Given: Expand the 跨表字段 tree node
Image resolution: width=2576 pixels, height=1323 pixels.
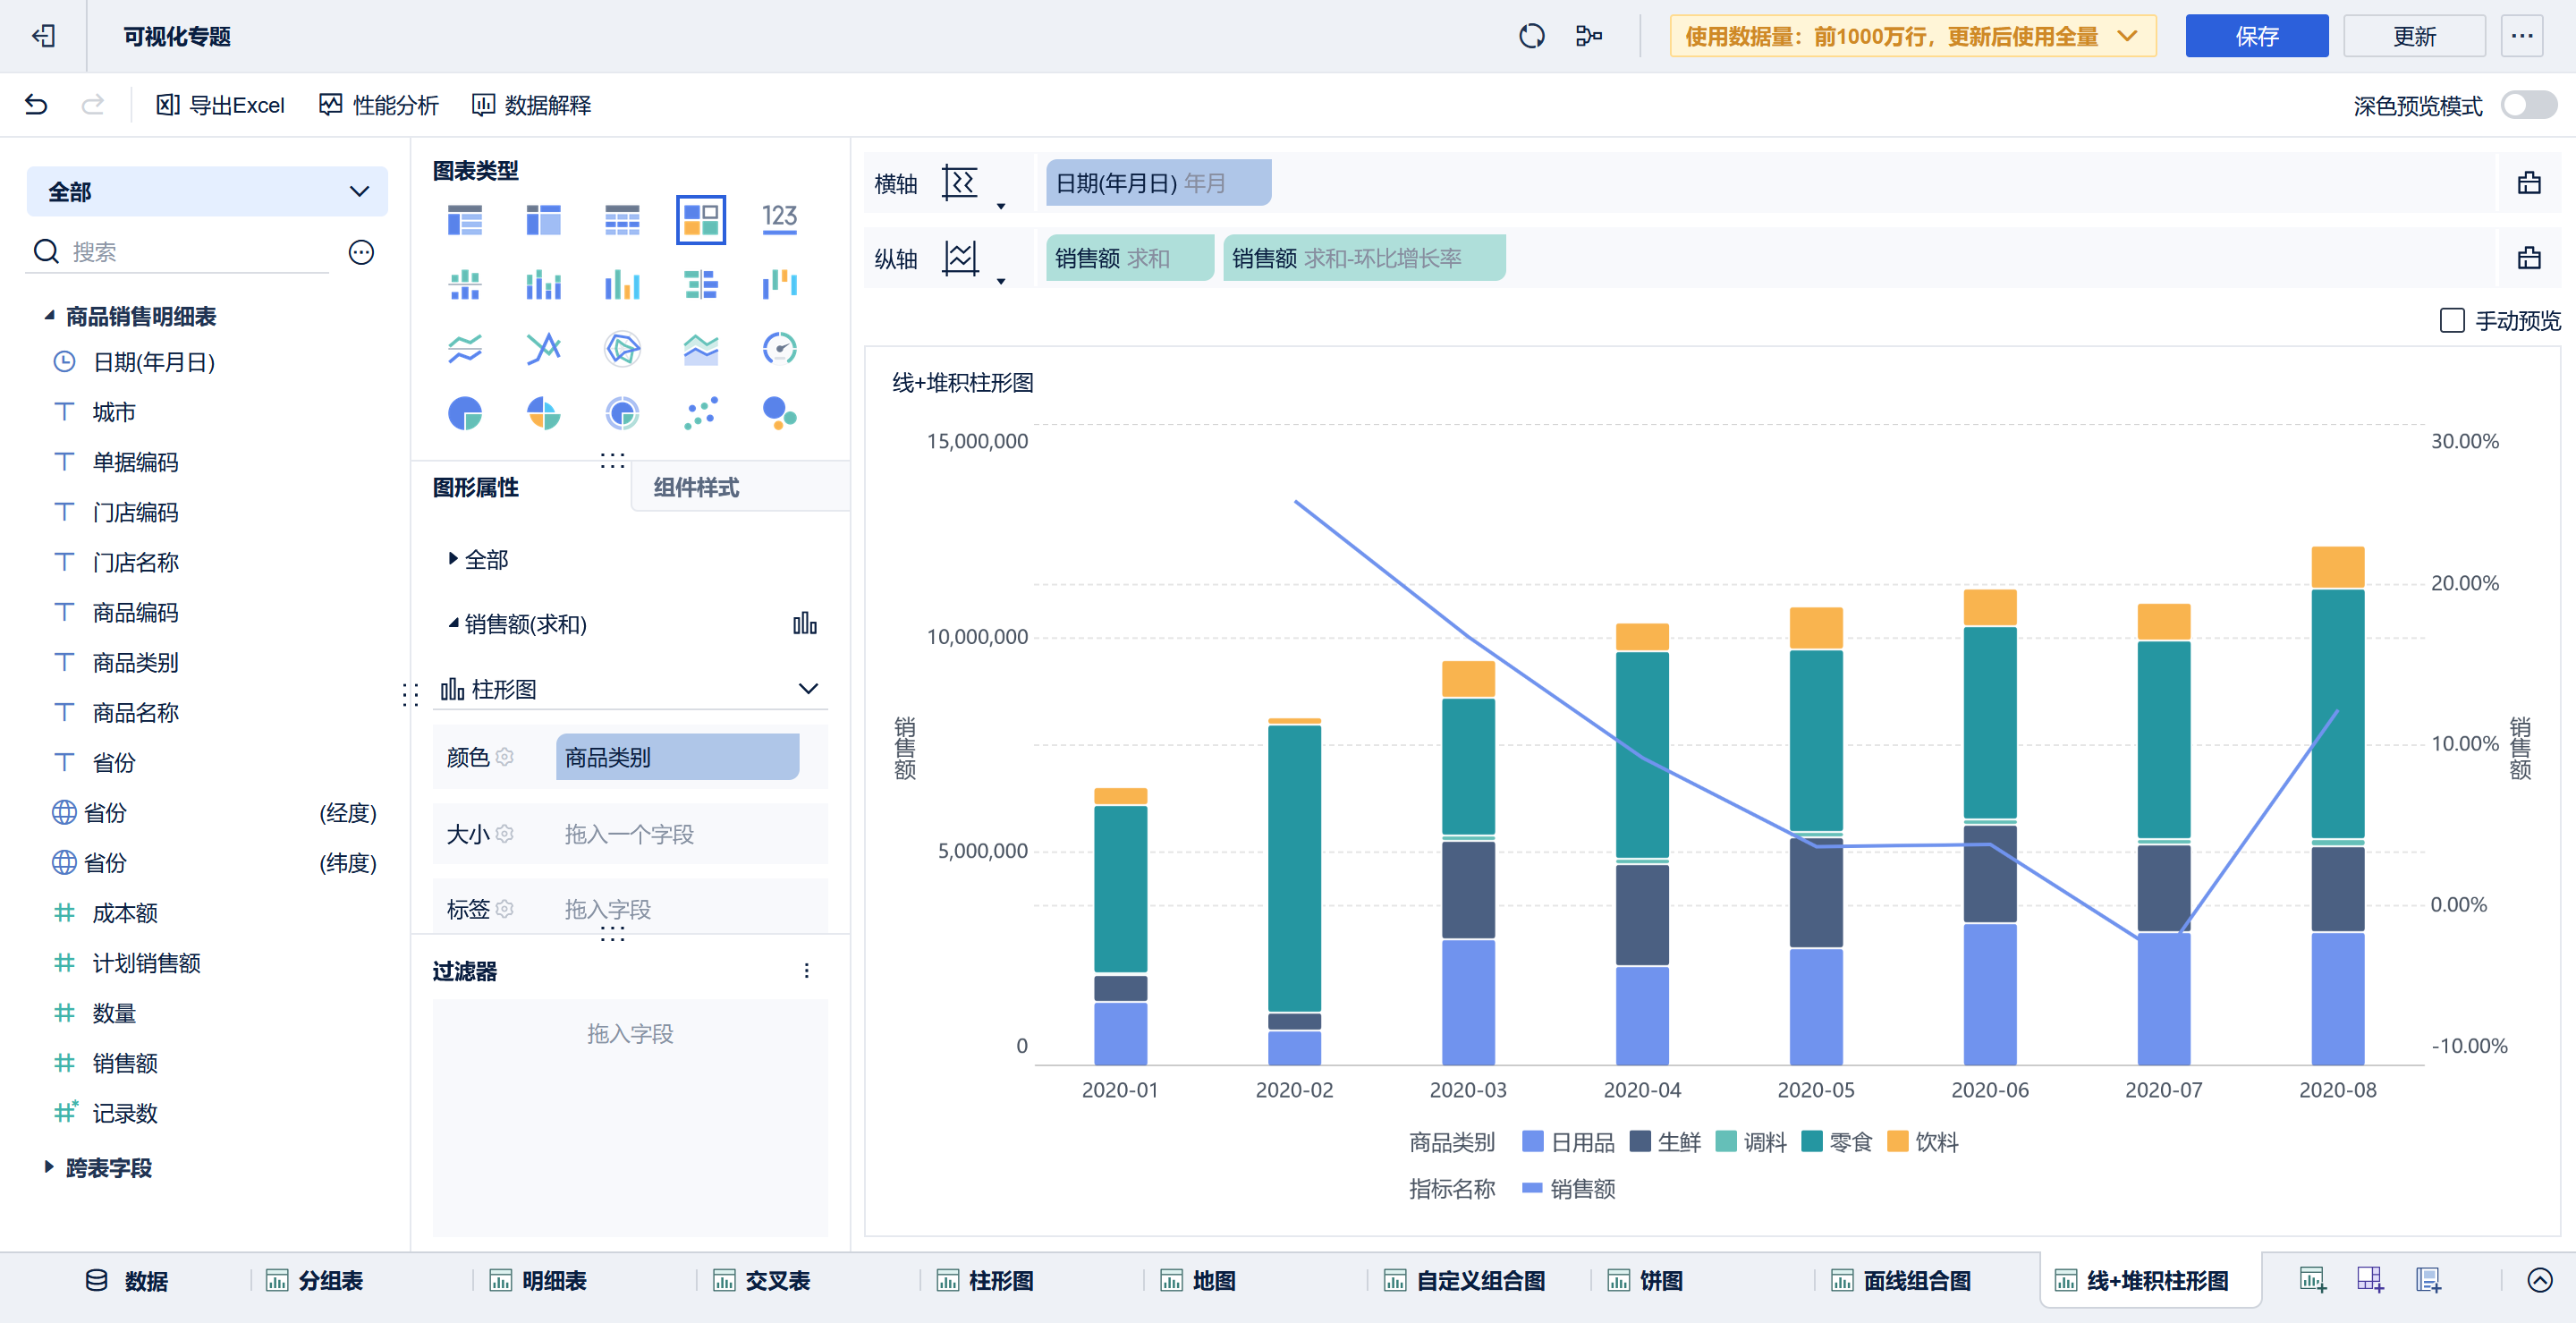Looking at the screenshot, I should 49,1167.
